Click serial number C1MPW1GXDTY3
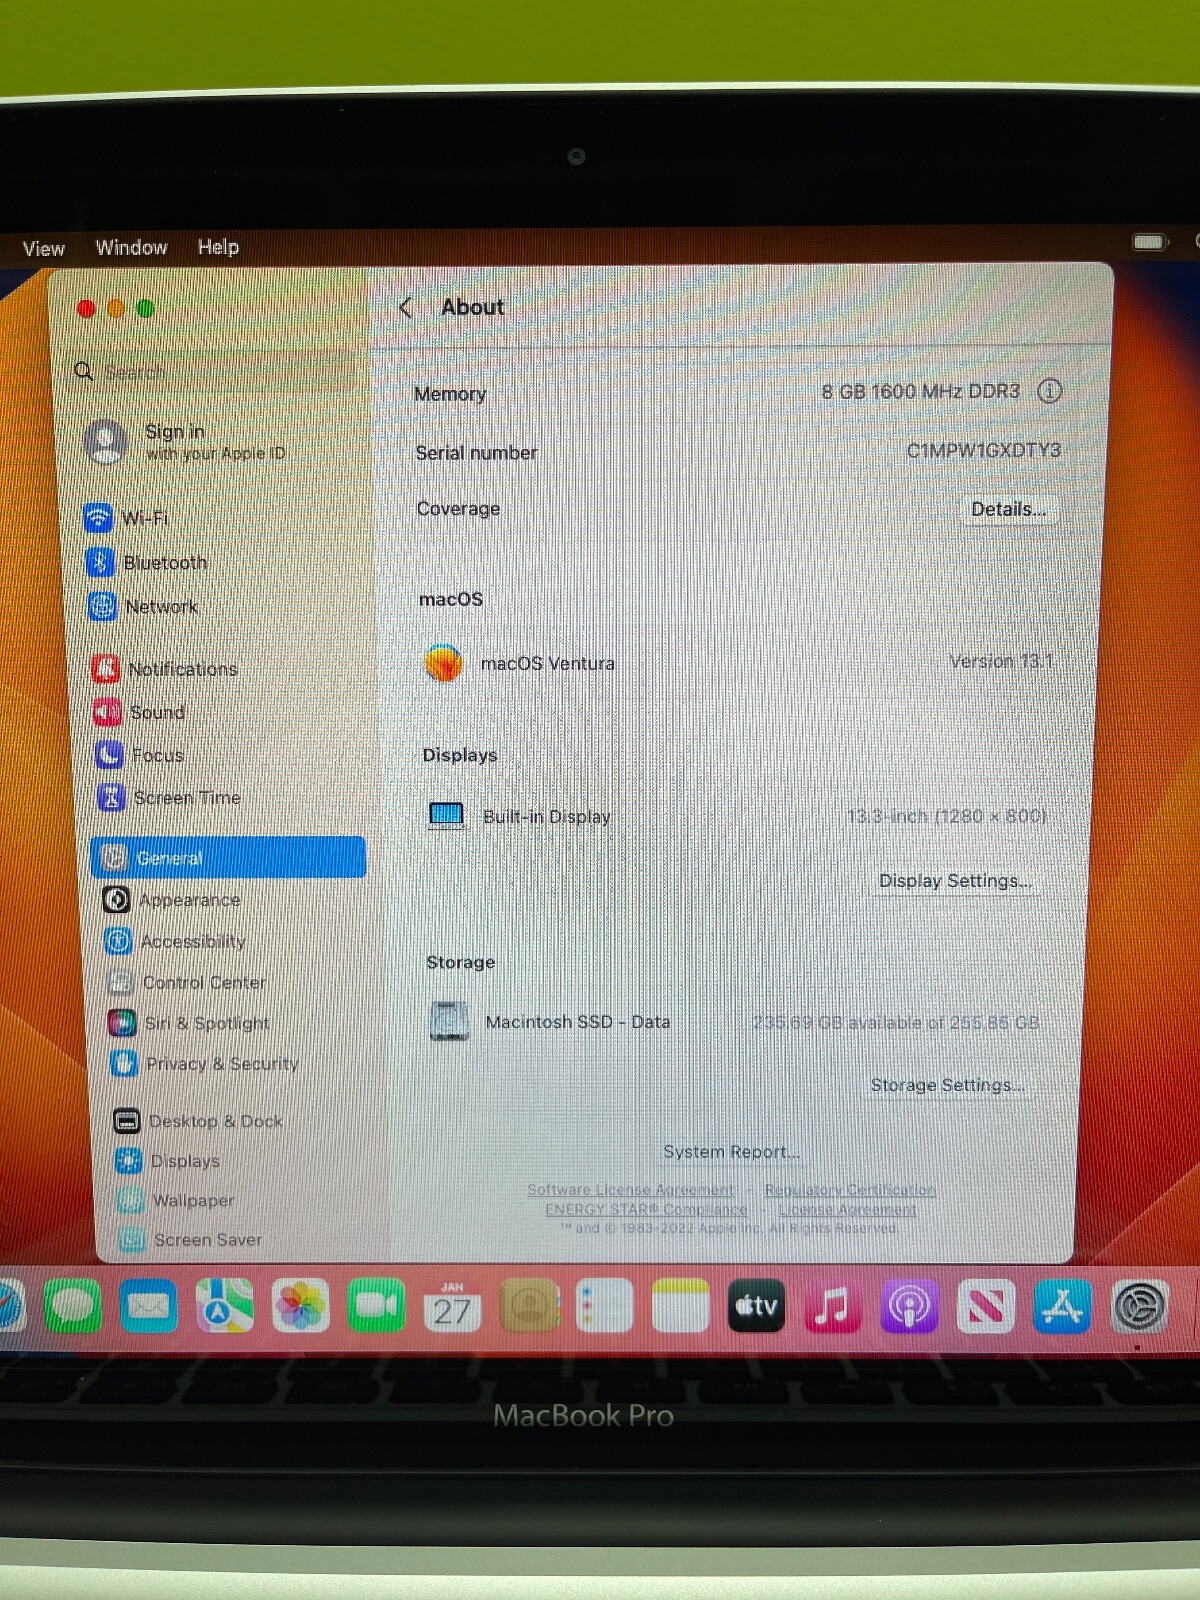1200x1600 pixels. click(x=984, y=450)
